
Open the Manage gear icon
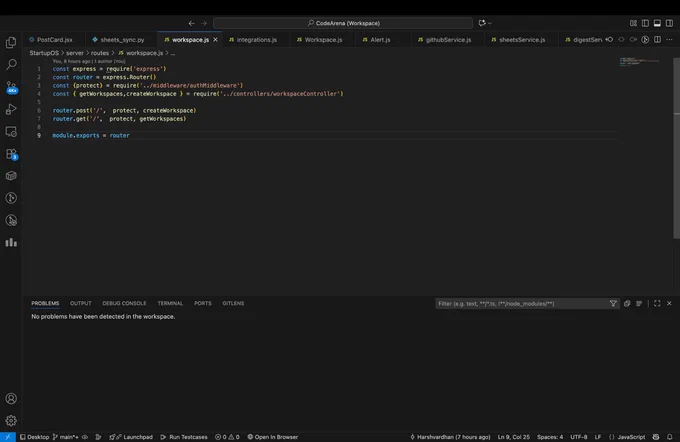pos(11,420)
